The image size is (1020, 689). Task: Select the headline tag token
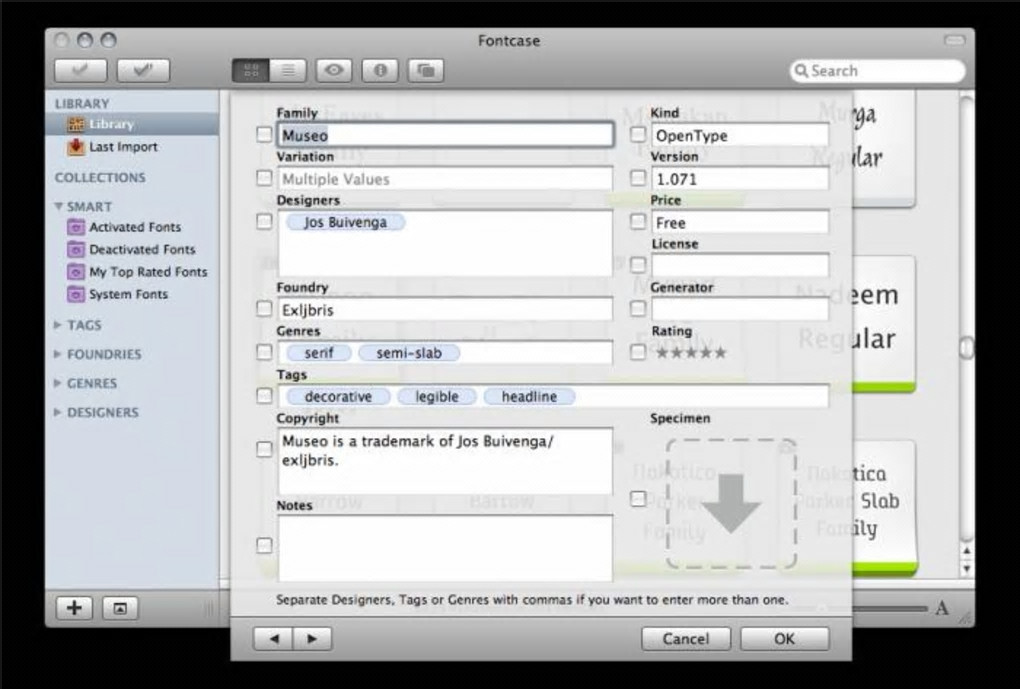[x=529, y=397]
